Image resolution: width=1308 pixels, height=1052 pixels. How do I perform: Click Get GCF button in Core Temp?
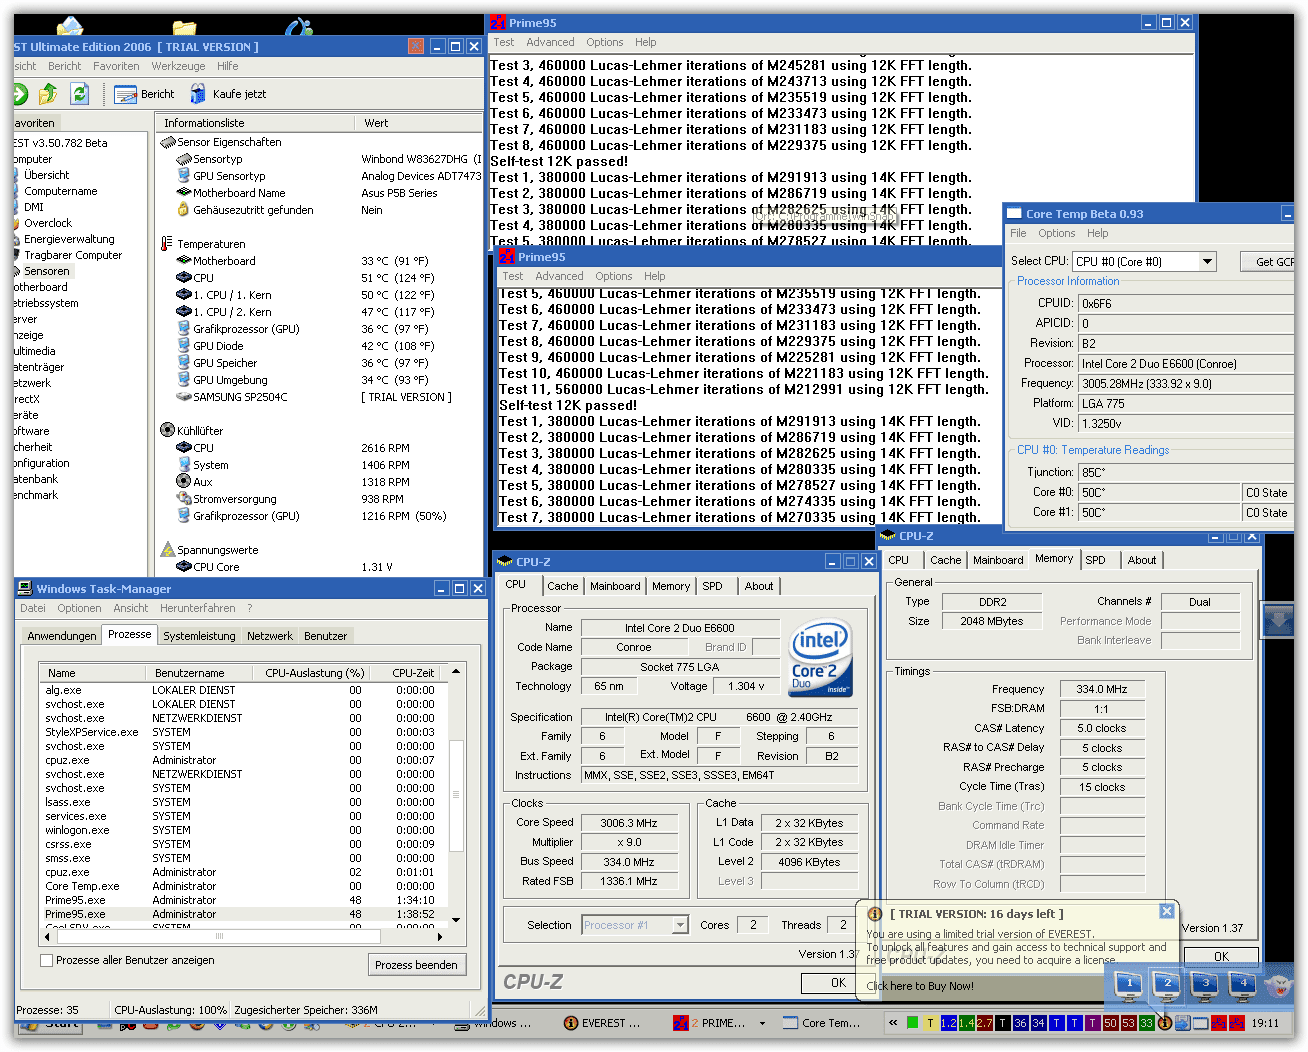pyautogui.click(x=1267, y=261)
